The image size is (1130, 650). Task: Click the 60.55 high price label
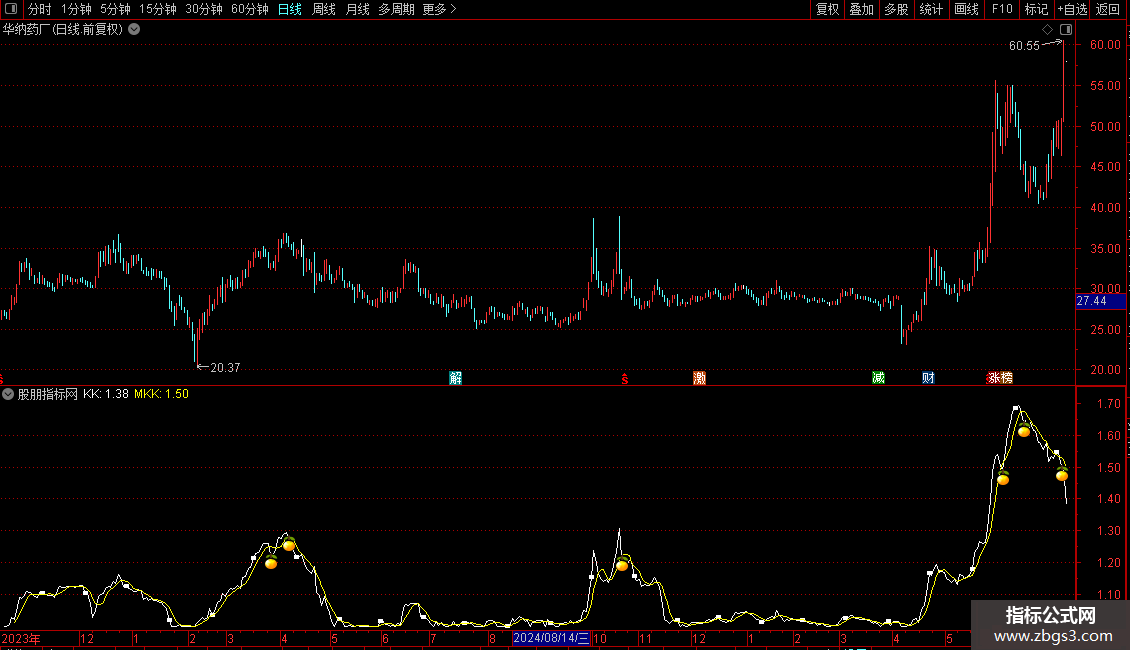point(1024,45)
